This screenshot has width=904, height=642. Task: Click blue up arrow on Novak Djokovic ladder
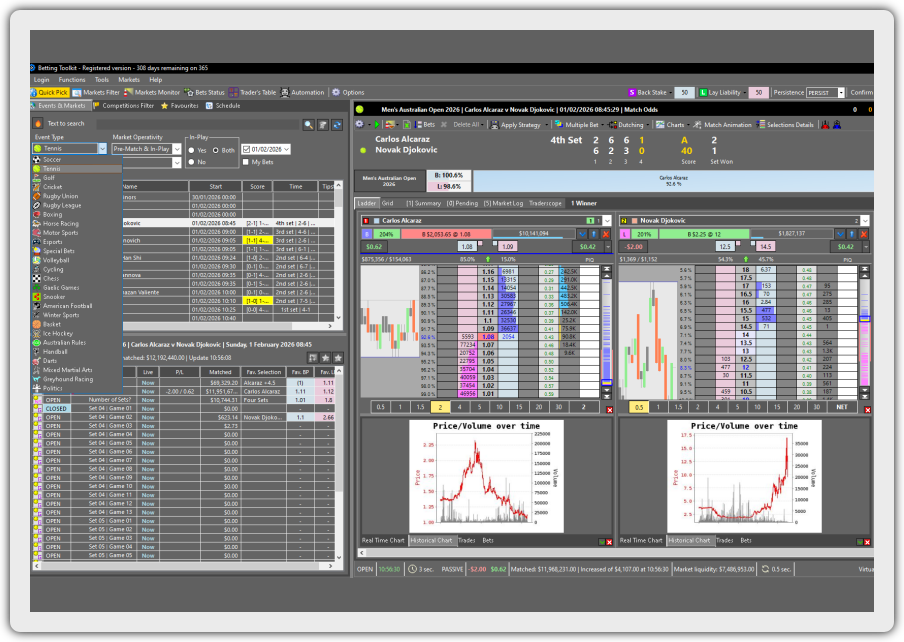[x=852, y=234]
